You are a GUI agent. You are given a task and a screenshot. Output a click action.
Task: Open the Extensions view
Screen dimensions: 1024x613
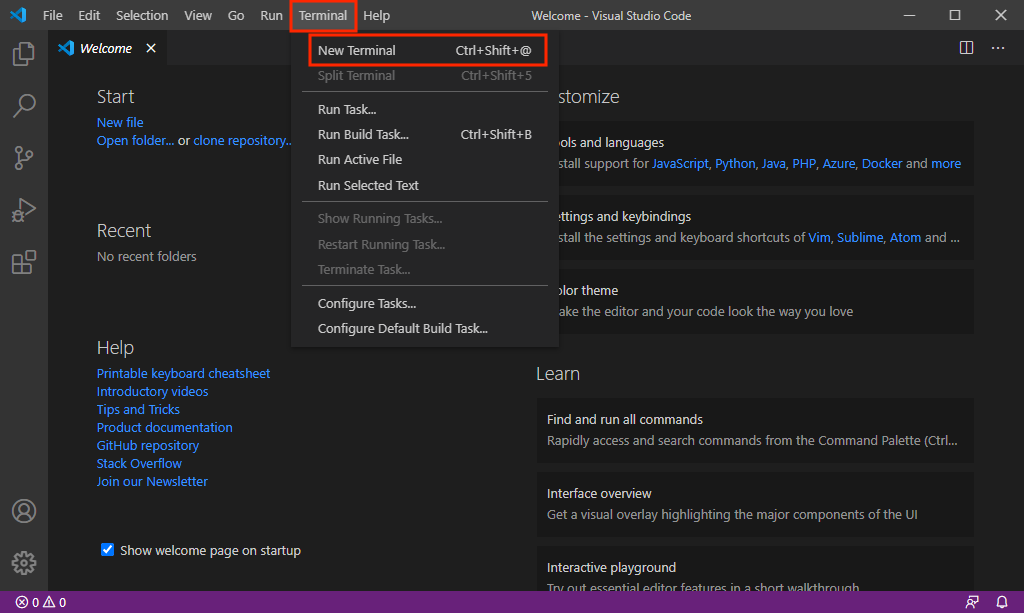(24, 262)
